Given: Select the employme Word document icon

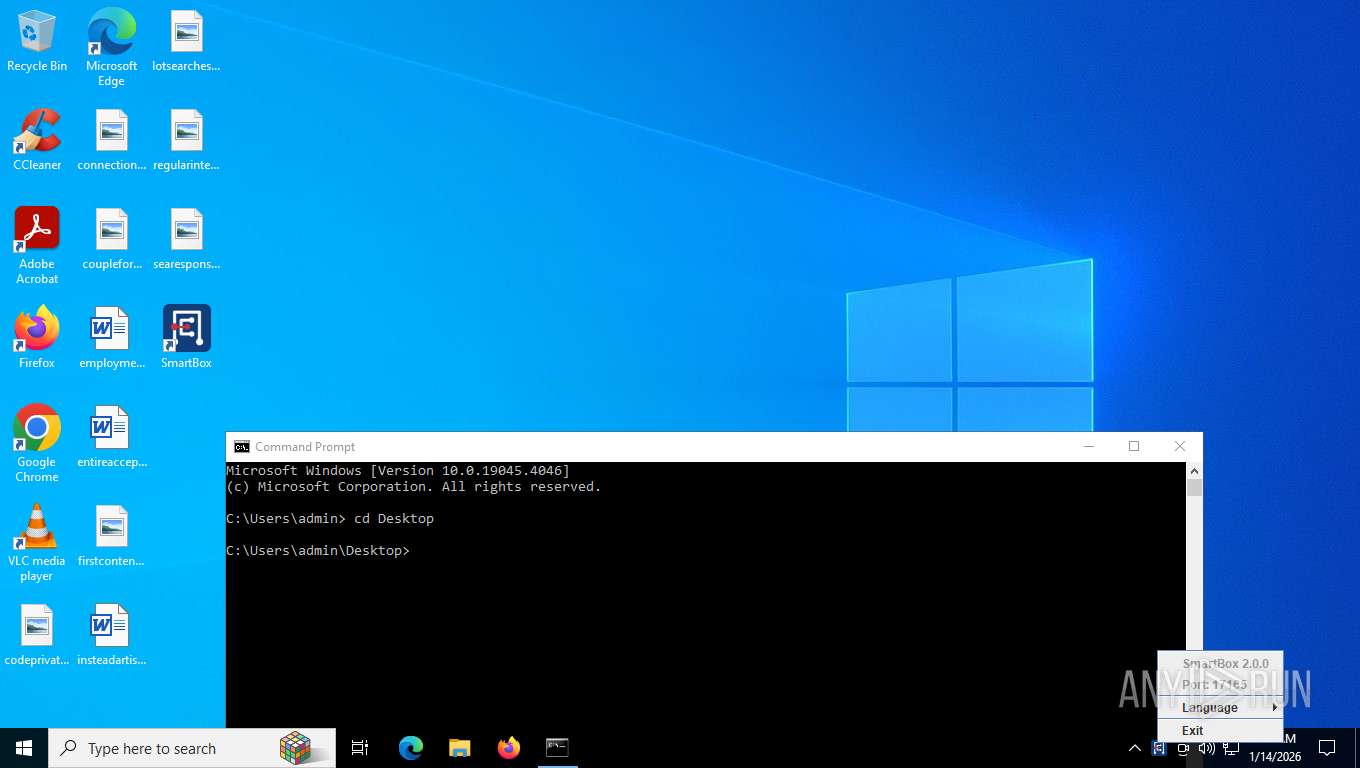Looking at the screenshot, I should click(x=111, y=338).
